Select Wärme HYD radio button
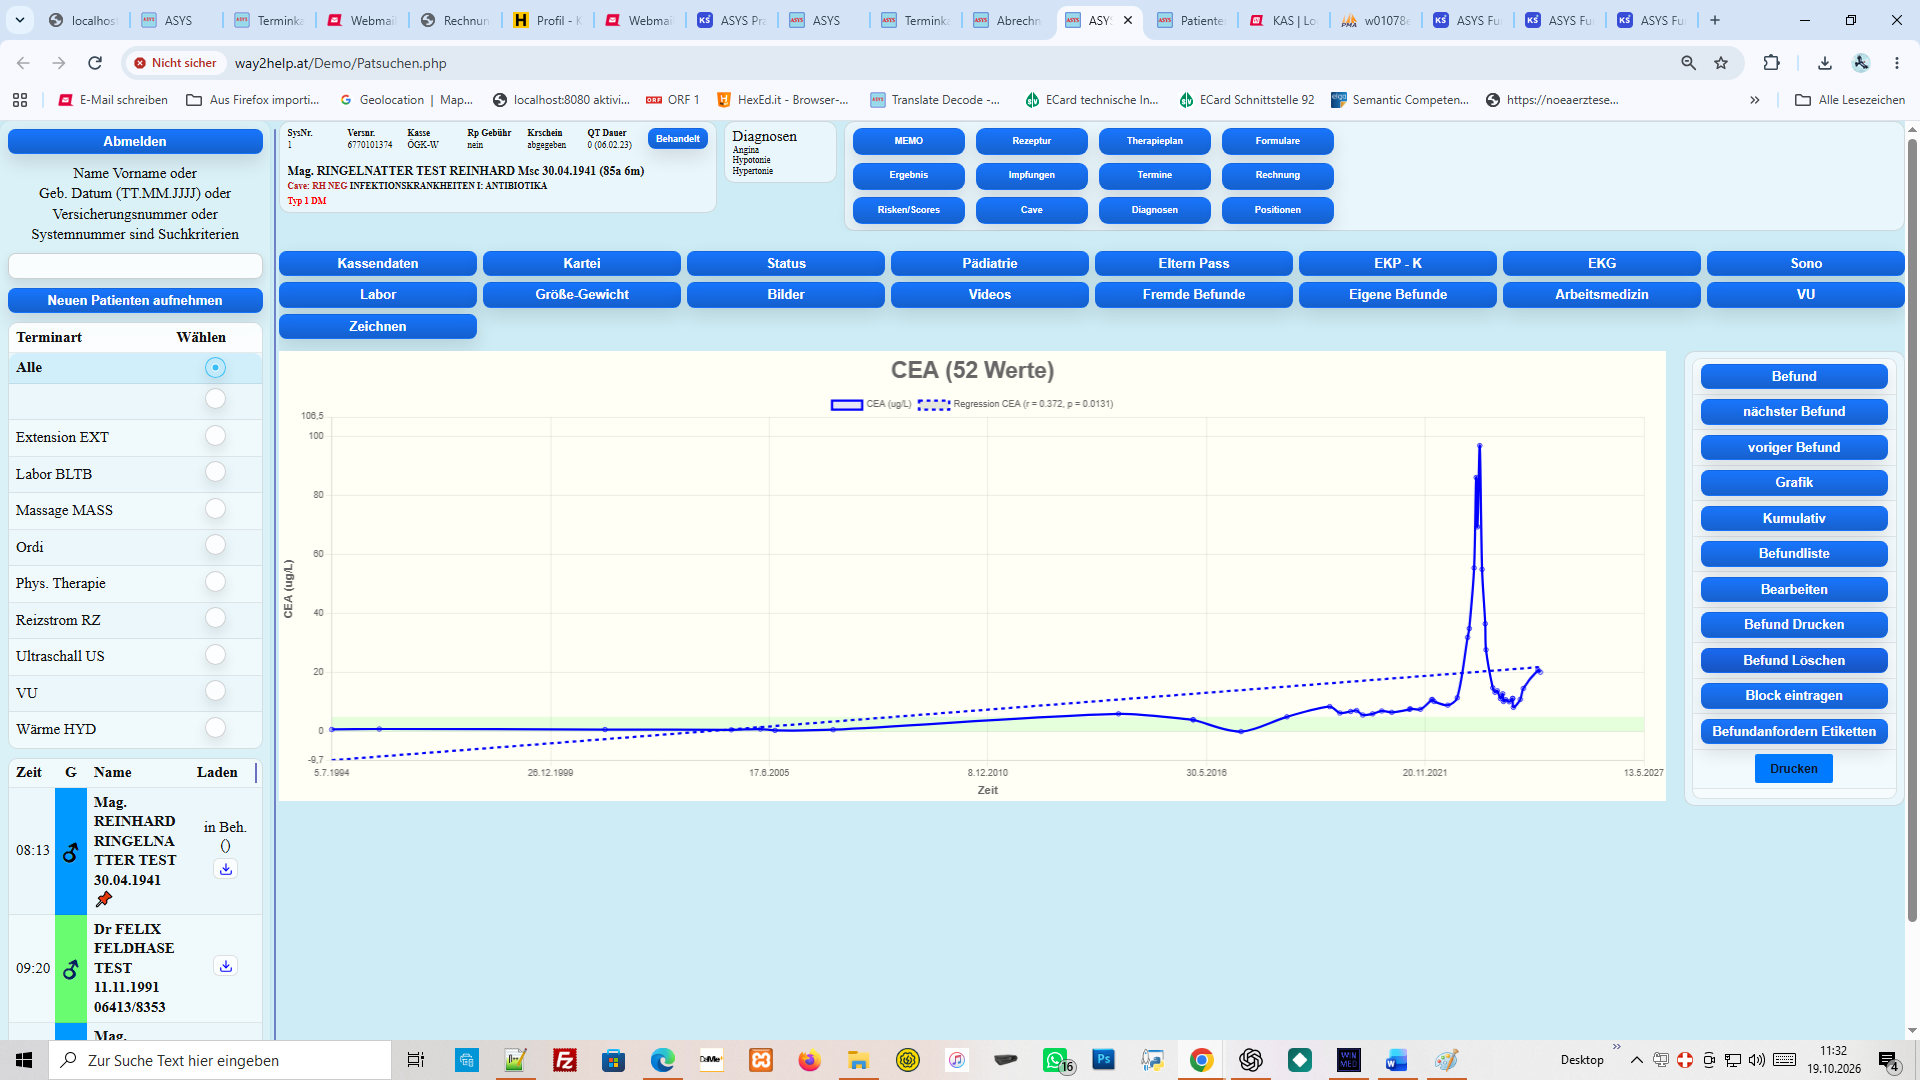The width and height of the screenshot is (1920, 1080). pos(215,728)
